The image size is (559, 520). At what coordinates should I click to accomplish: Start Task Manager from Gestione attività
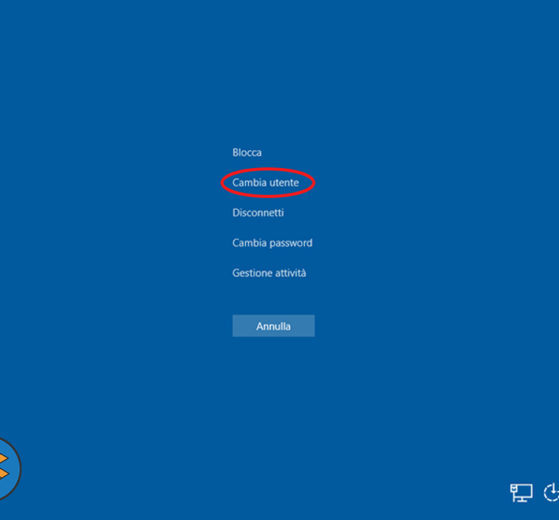click(x=269, y=273)
